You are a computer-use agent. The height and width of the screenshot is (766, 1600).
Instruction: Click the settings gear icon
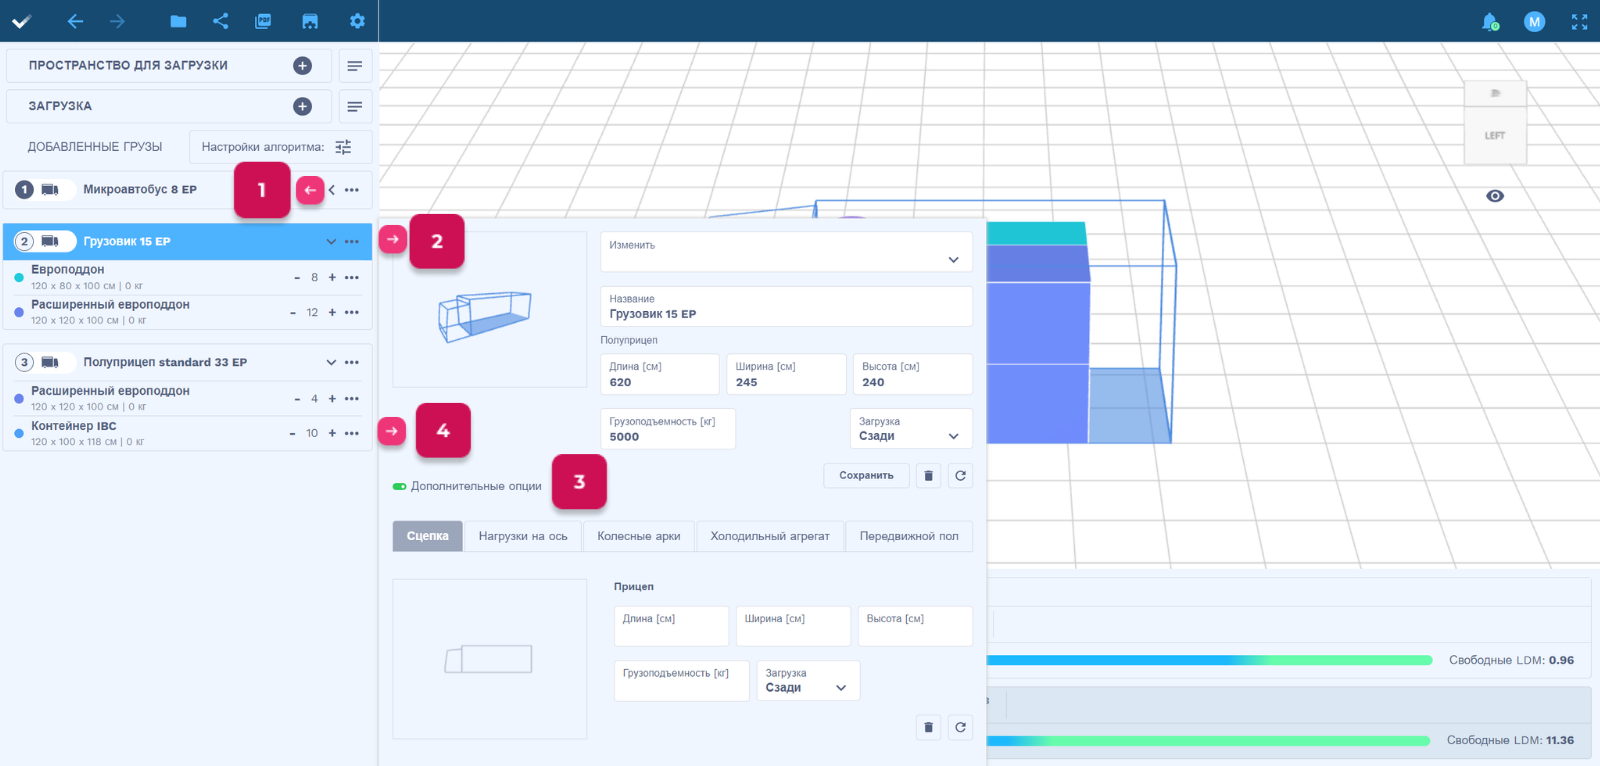pos(357,21)
